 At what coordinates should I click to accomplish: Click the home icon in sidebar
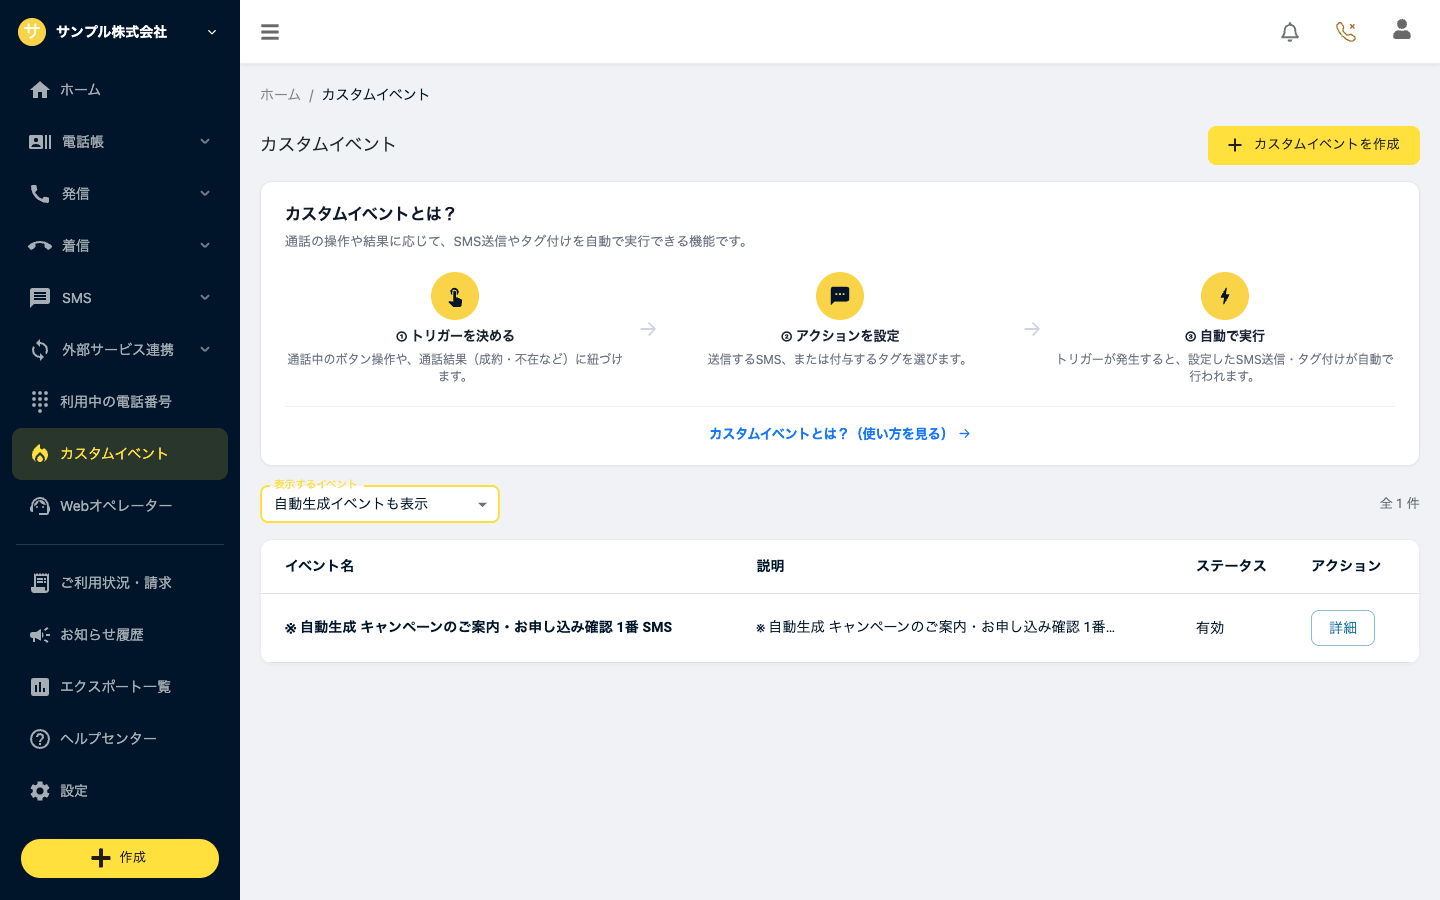pyautogui.click(x=40, y=90)
